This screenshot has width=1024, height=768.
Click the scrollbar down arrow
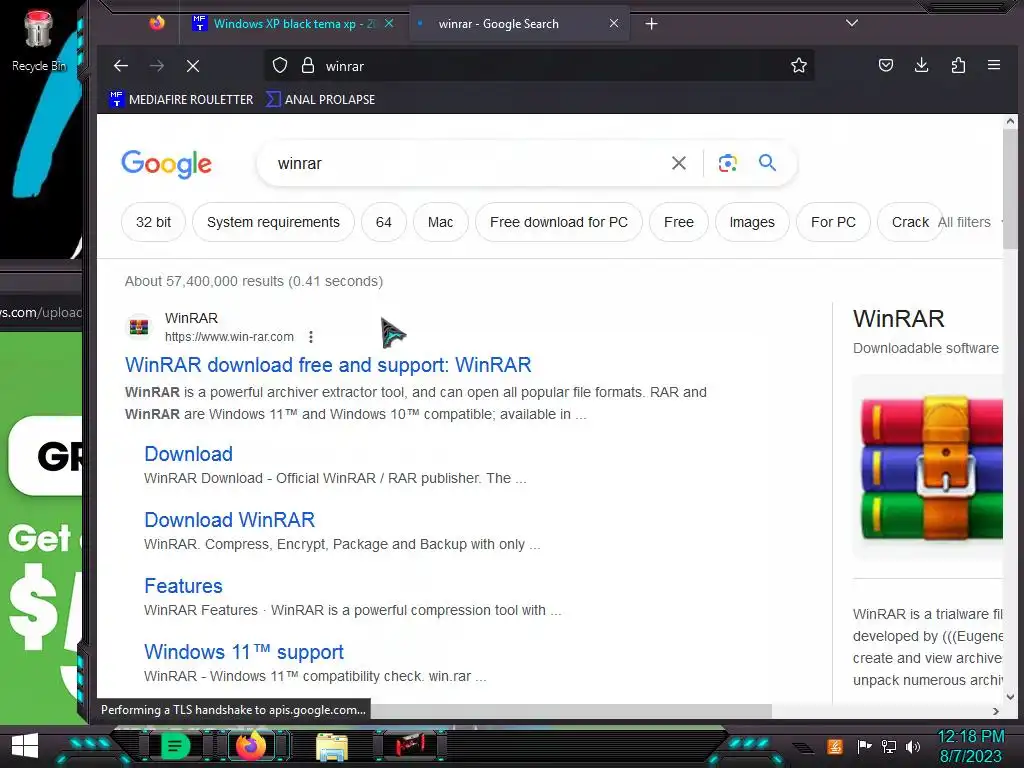coord(1010,697)
